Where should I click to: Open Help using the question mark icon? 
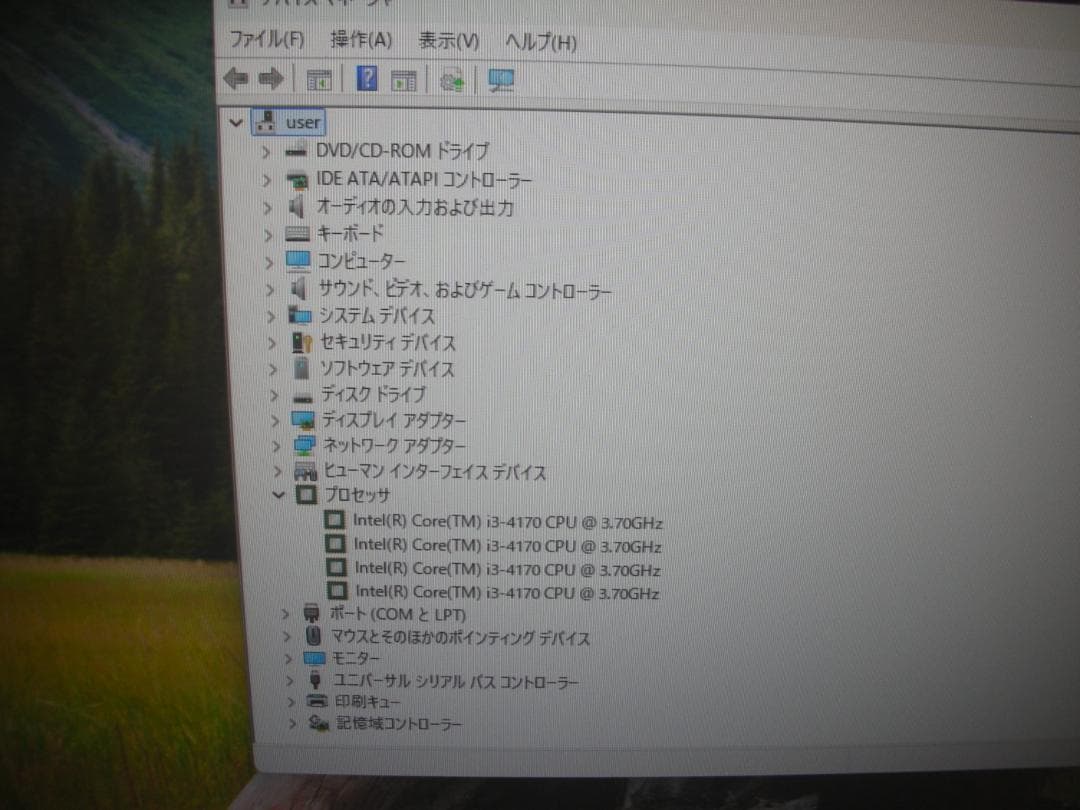(367, 78)
